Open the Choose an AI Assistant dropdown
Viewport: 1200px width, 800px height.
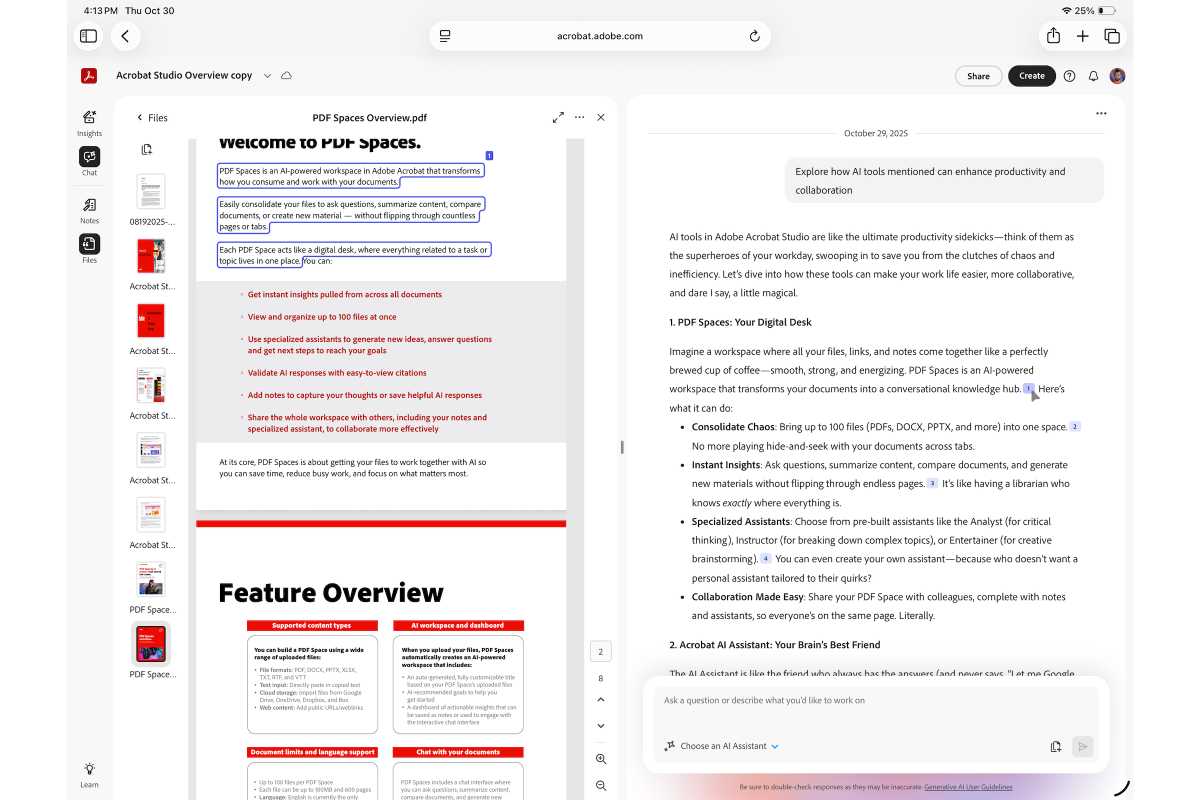pyautogui.click(x=720, y=746)
